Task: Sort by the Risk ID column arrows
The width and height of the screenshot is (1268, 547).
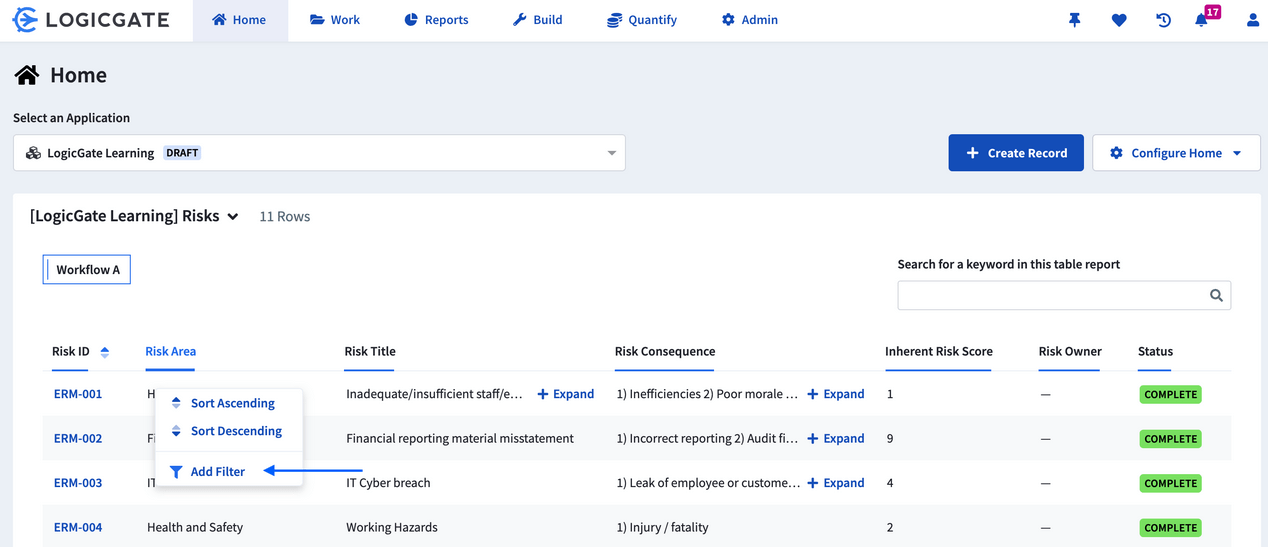Action: (105, 352)
